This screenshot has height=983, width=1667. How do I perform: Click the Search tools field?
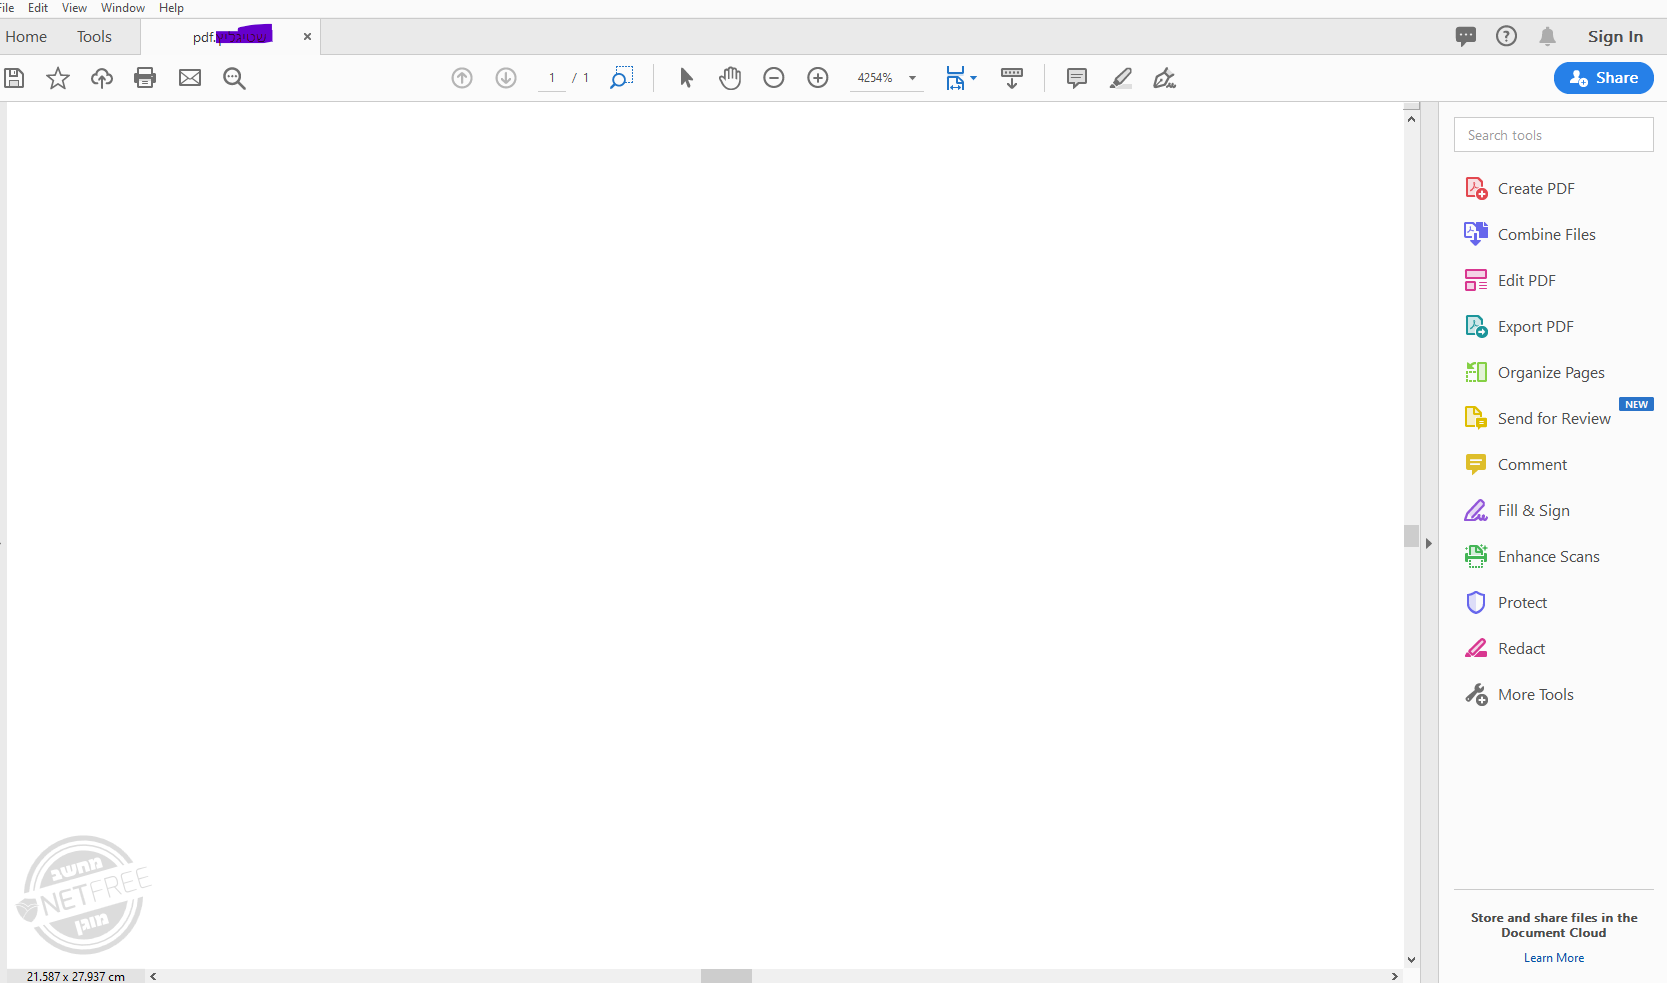tap(1553, 135)
